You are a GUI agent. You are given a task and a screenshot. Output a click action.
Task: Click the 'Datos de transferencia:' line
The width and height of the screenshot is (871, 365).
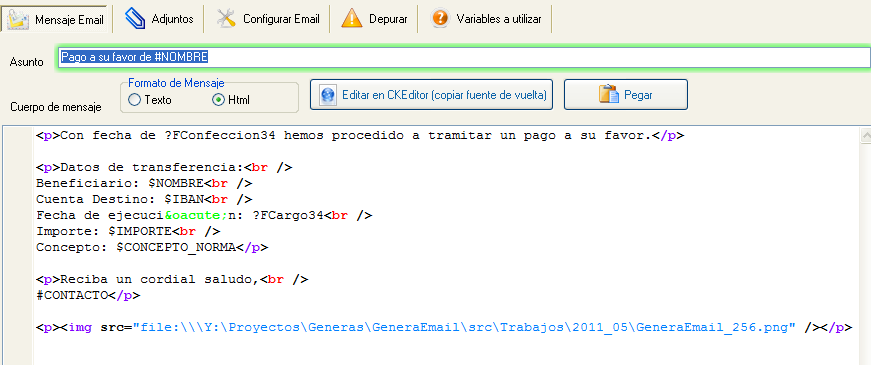(164, 167)
